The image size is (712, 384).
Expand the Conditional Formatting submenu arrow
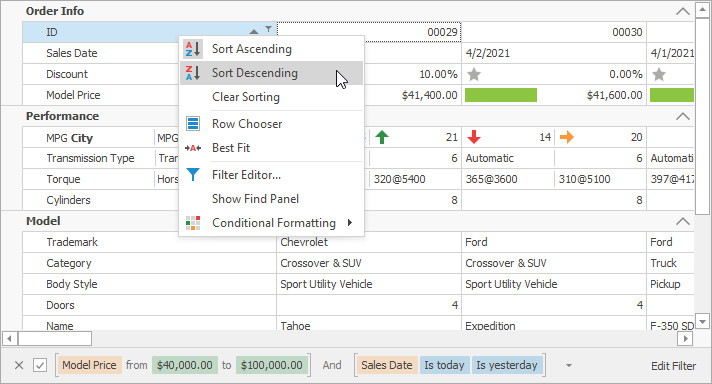tap(350, 222)
